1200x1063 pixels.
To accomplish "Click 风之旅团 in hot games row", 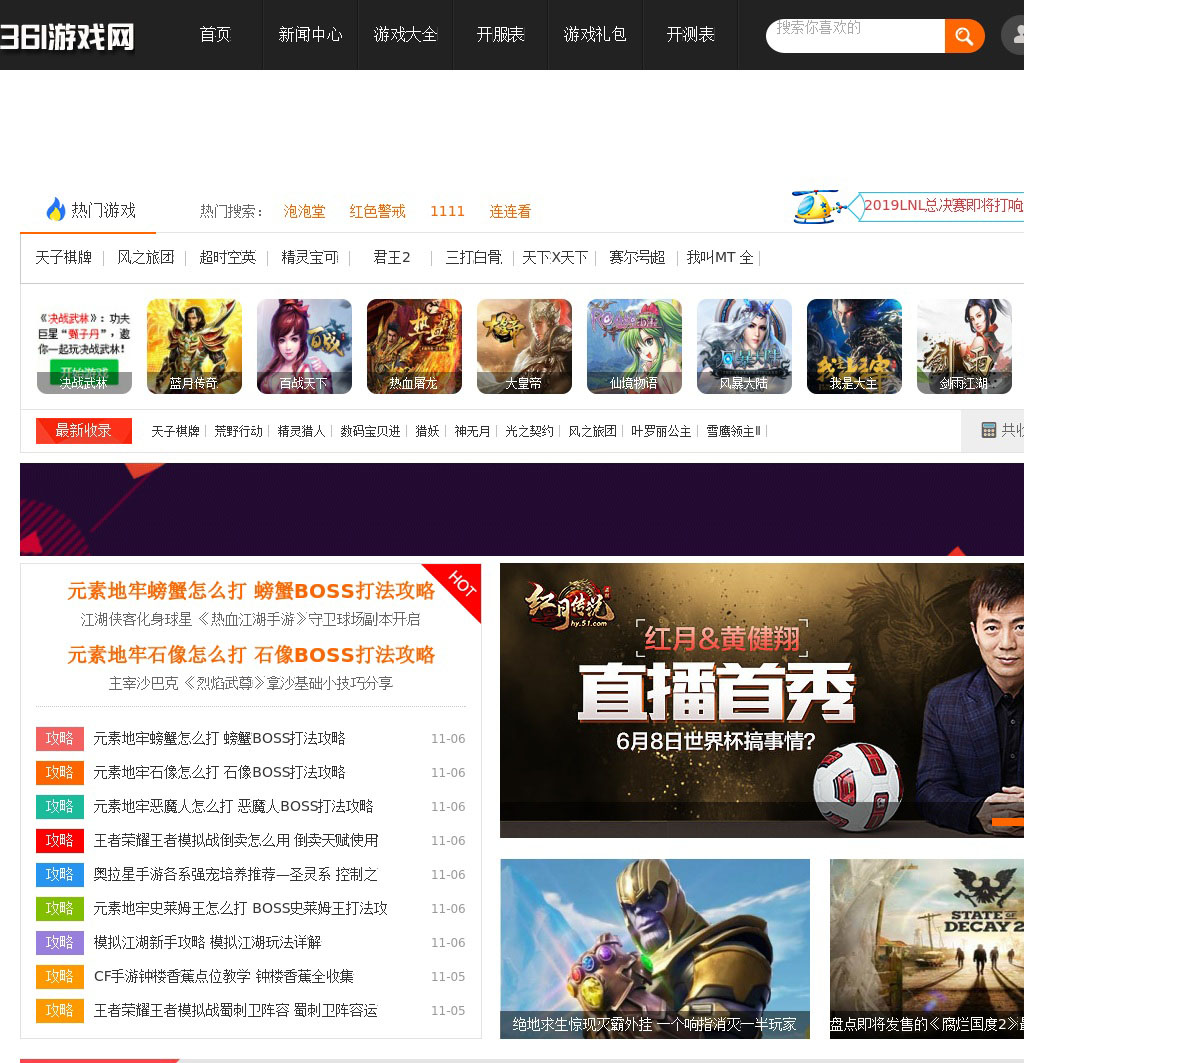I will coord(146,257).
